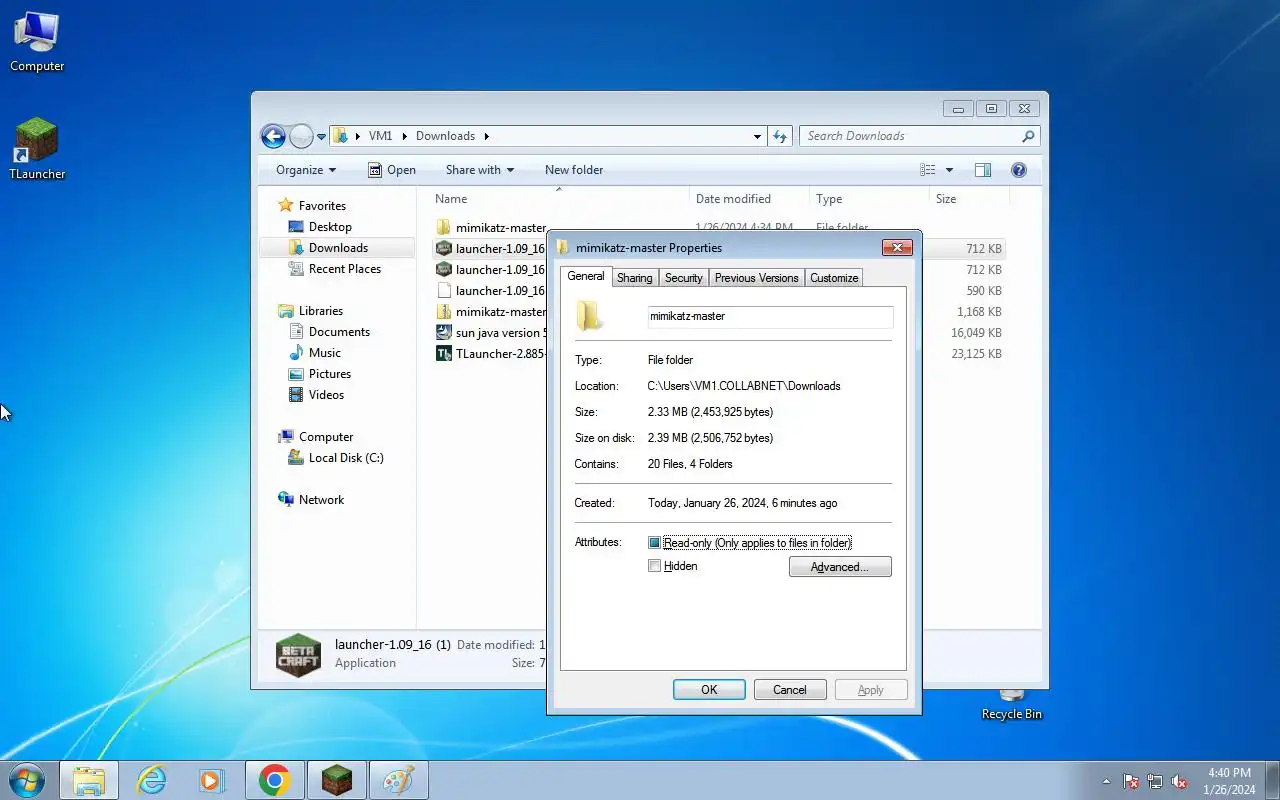Viewport: 1280px width, 800px height.
Task: Refresh the Downloads folder view
Action: point(780,136)
